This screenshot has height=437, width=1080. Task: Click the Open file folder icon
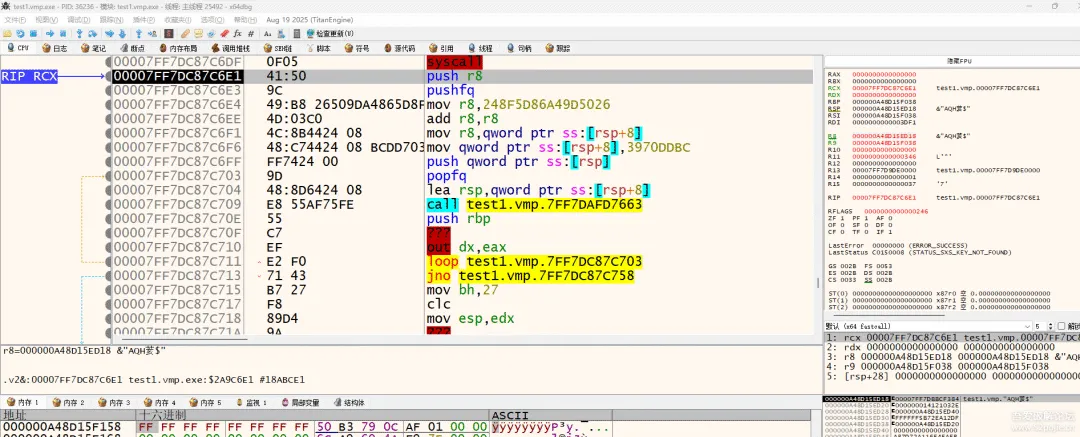click(x=8, y=34)
